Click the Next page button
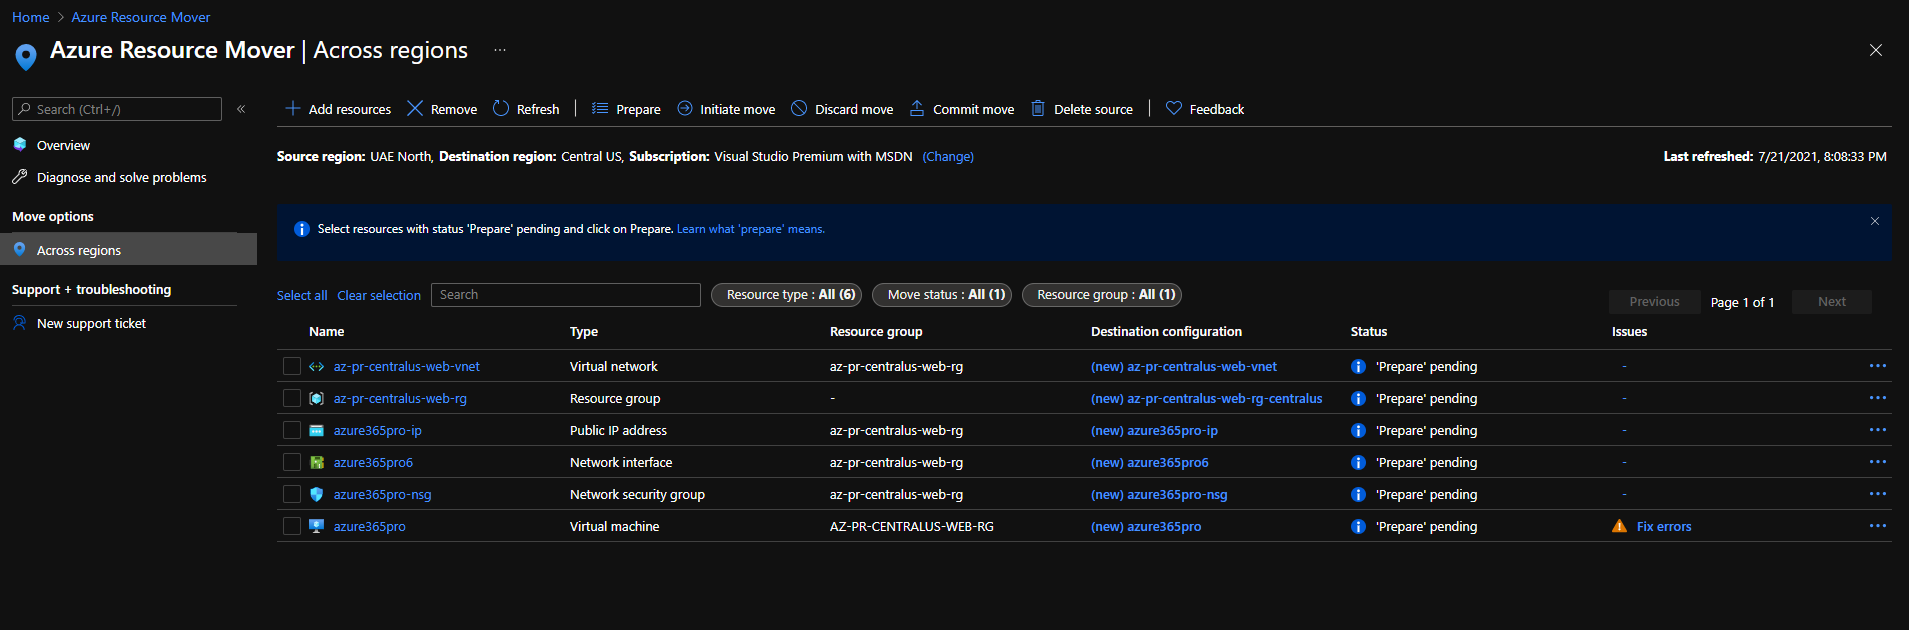Image resolution: width=1909 pixels, height=630 pixels. click(1832, 301)
